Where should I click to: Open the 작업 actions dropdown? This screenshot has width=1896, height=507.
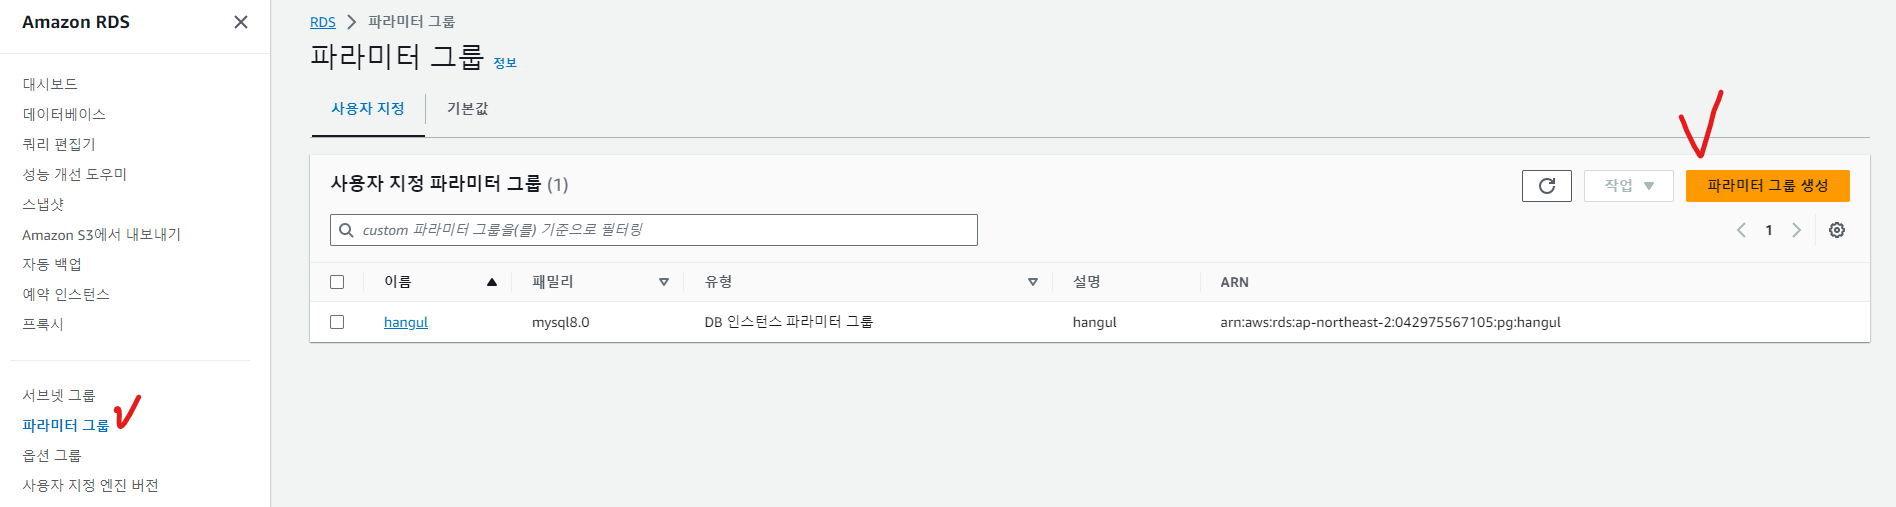1628,186
